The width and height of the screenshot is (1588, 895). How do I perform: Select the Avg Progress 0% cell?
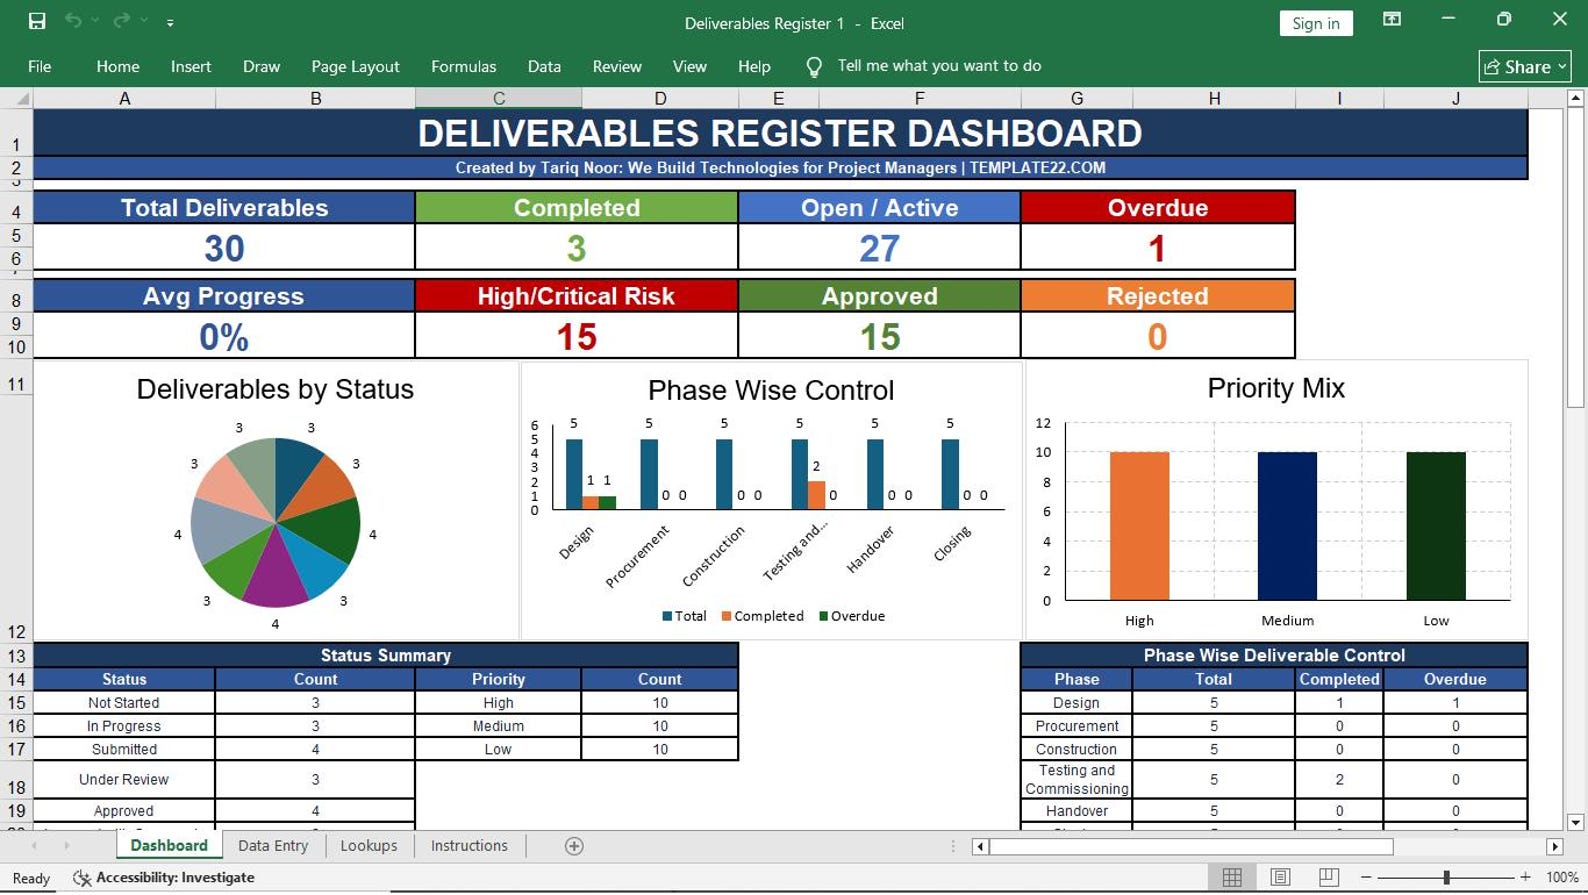(224, 336)
